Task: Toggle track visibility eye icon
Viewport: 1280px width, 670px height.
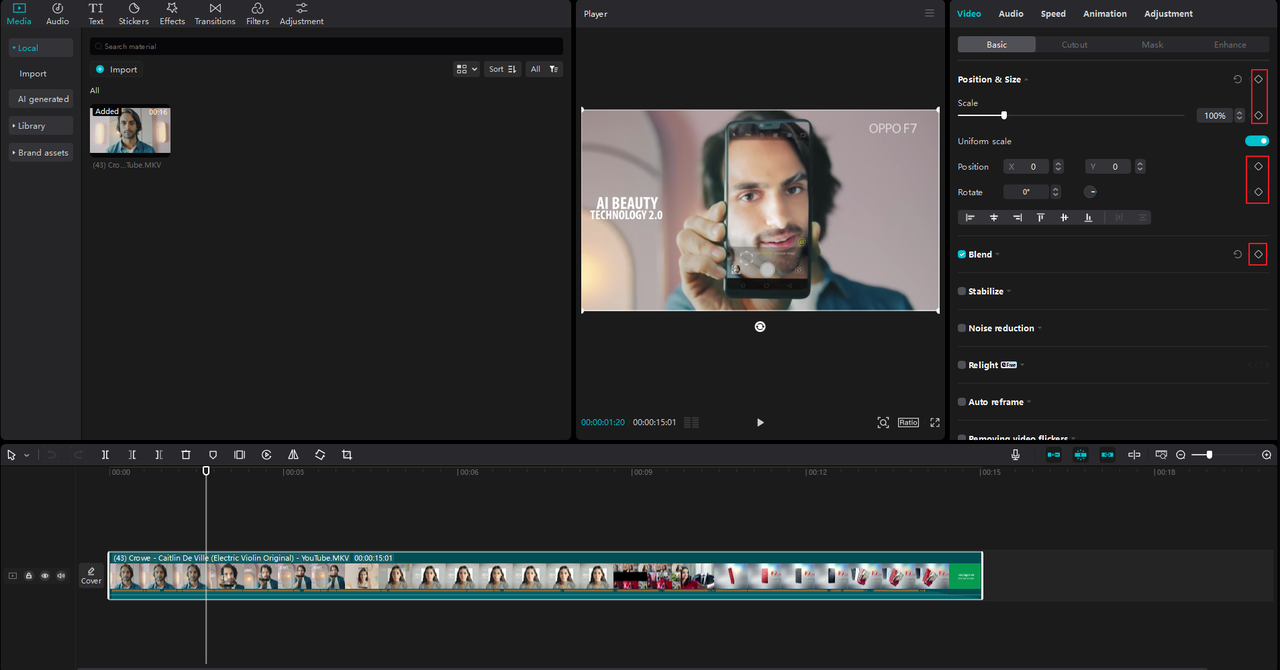Action: pyautogui.click(x=45, y=576)
